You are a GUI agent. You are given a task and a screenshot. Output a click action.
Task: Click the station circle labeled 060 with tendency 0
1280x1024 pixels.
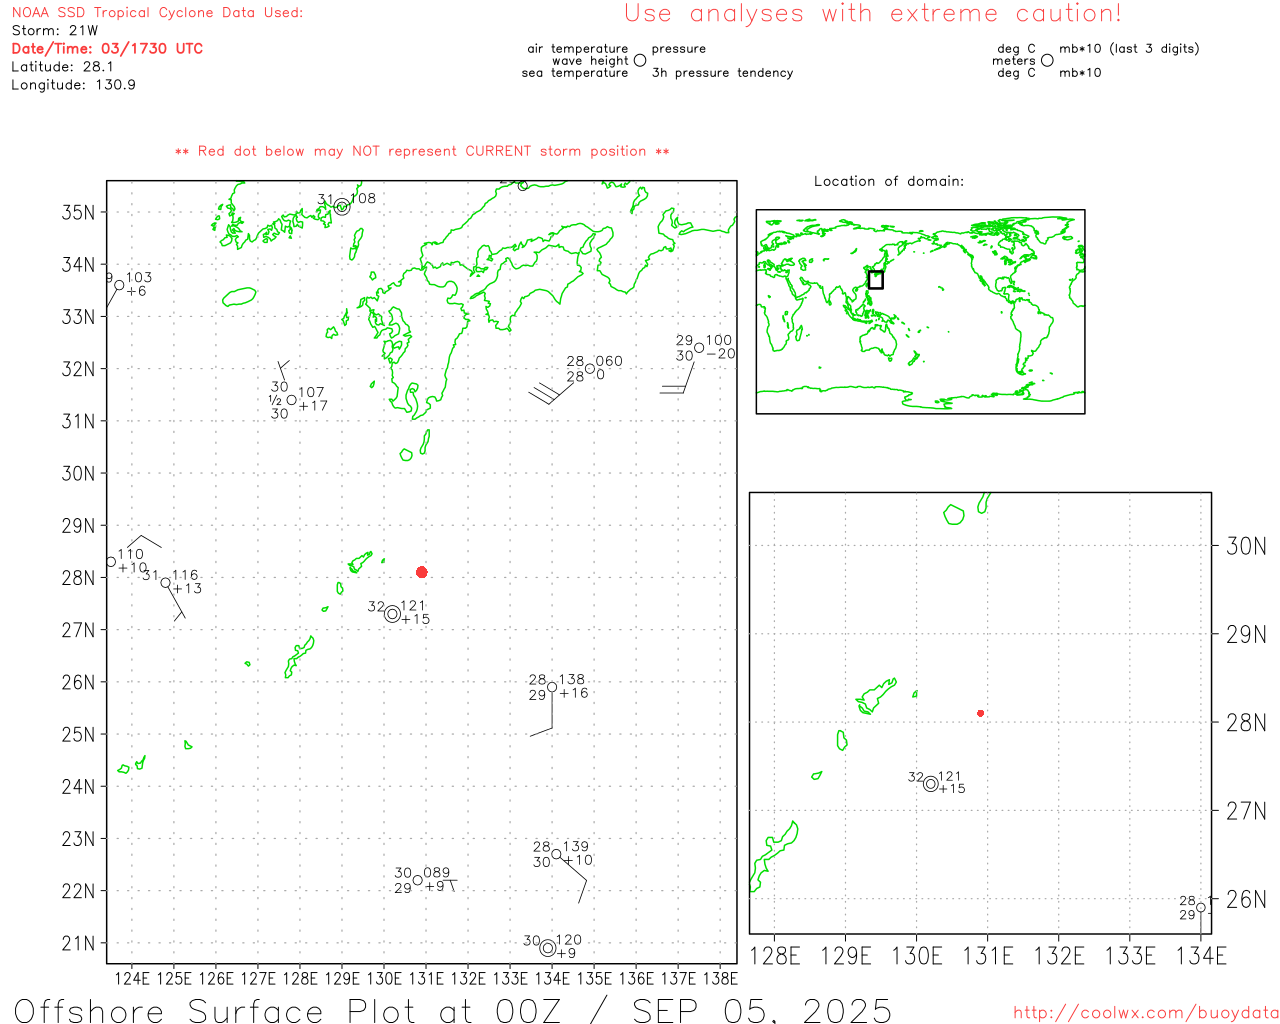pos(590,369)
